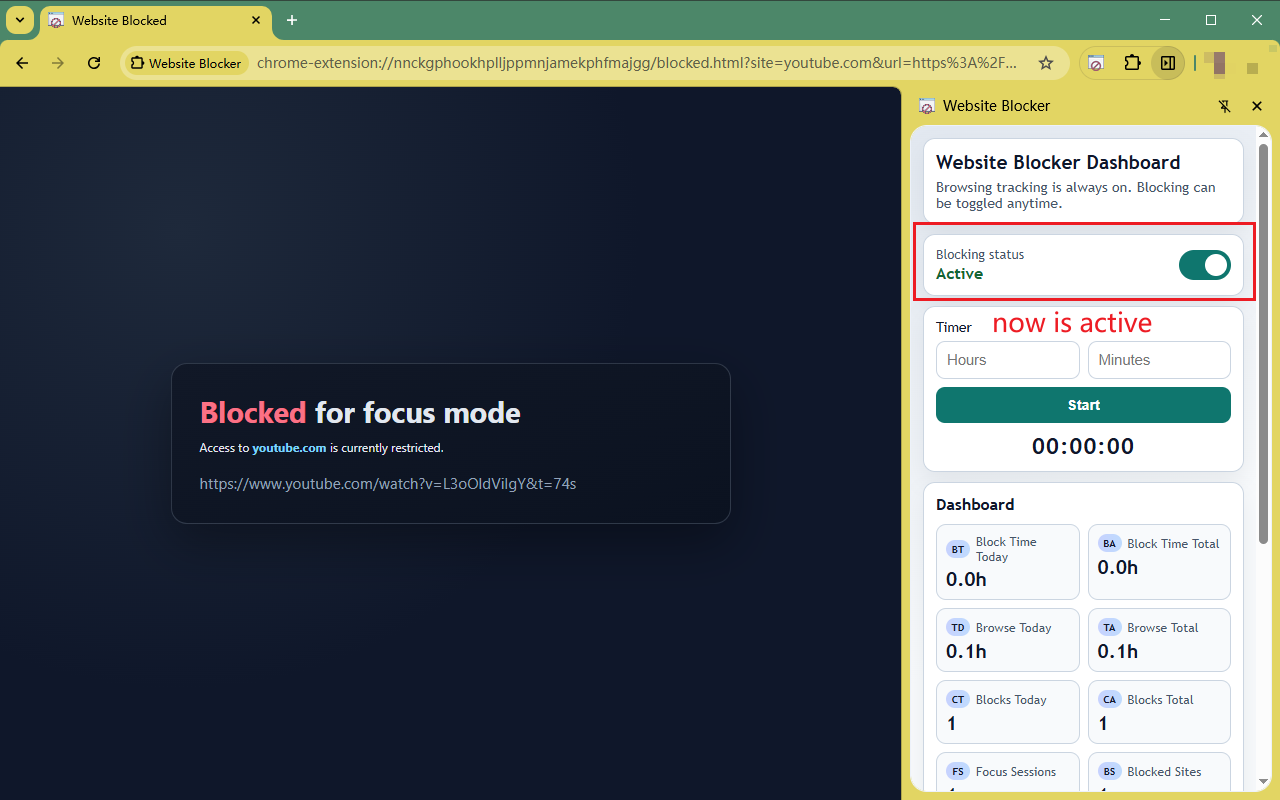
Task: Click the FS Focus Sessions badge
Action: [x=958, y=771]
